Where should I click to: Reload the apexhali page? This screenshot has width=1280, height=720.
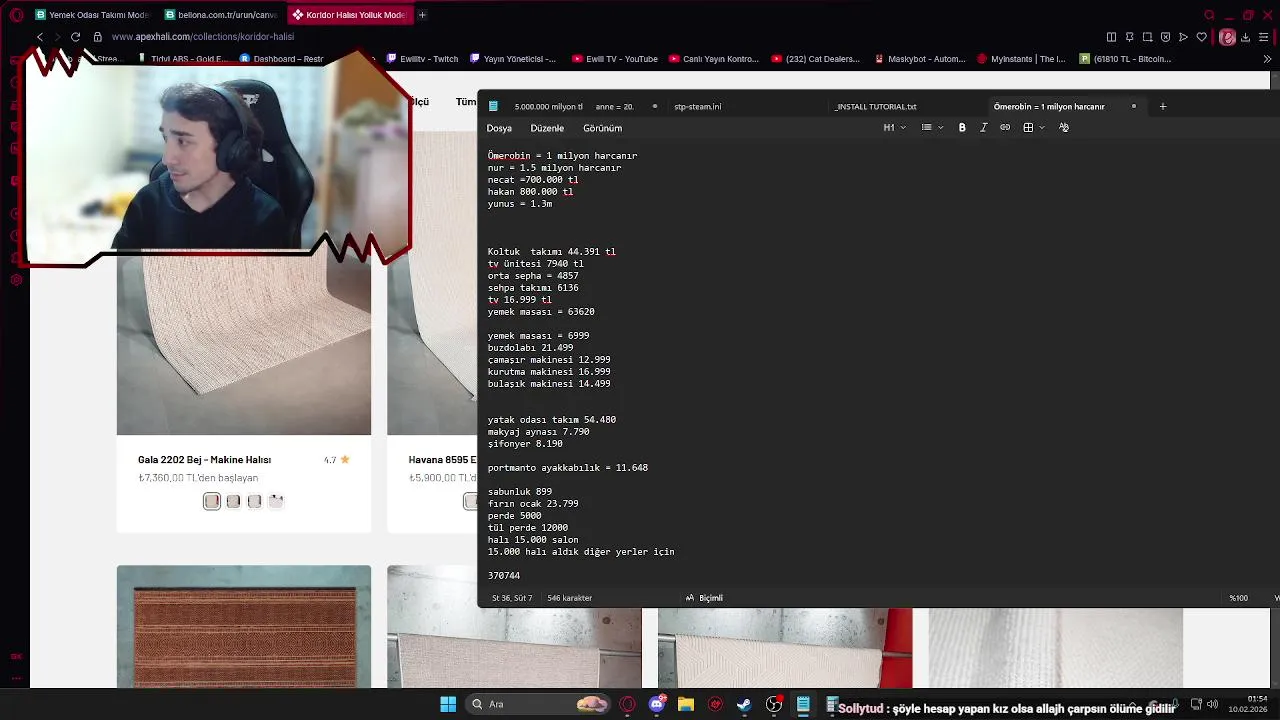click(x=75, y=37)
